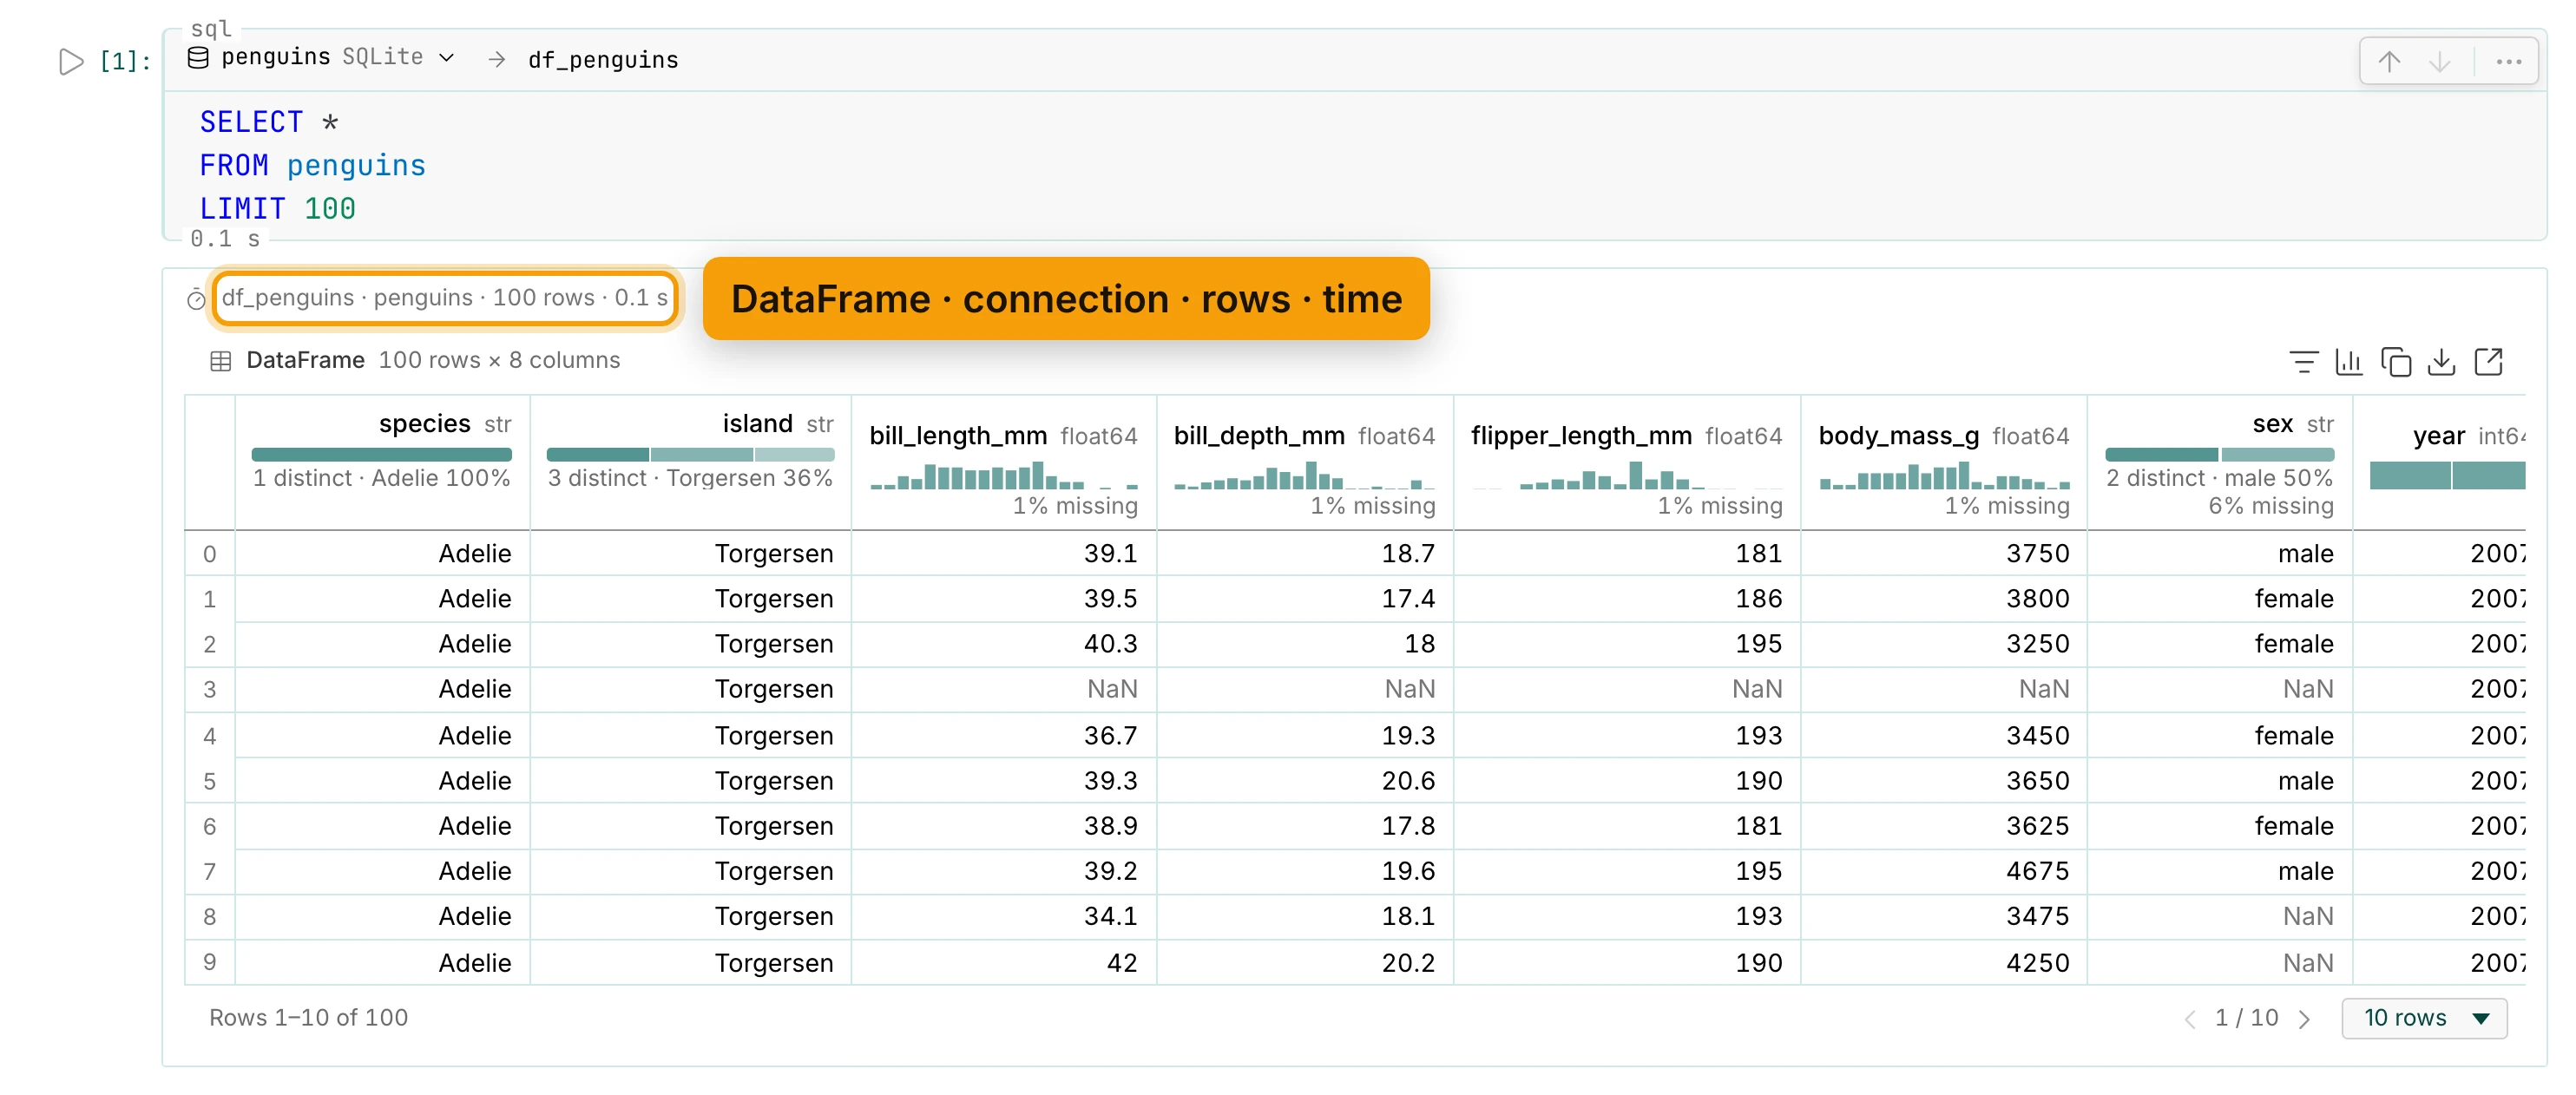Click the bill_length_mm histogram
The height and width of the screenshot is (1095, 2576).
(1004, 475)
